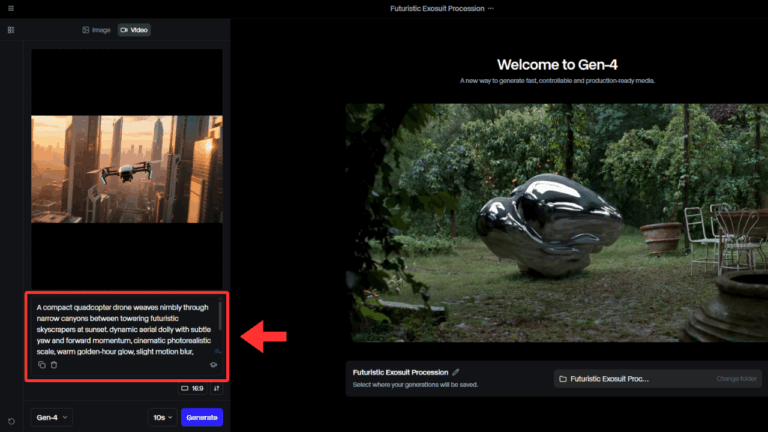Open the Gen-4 model dropdown
768x432 pixels.
52,417
